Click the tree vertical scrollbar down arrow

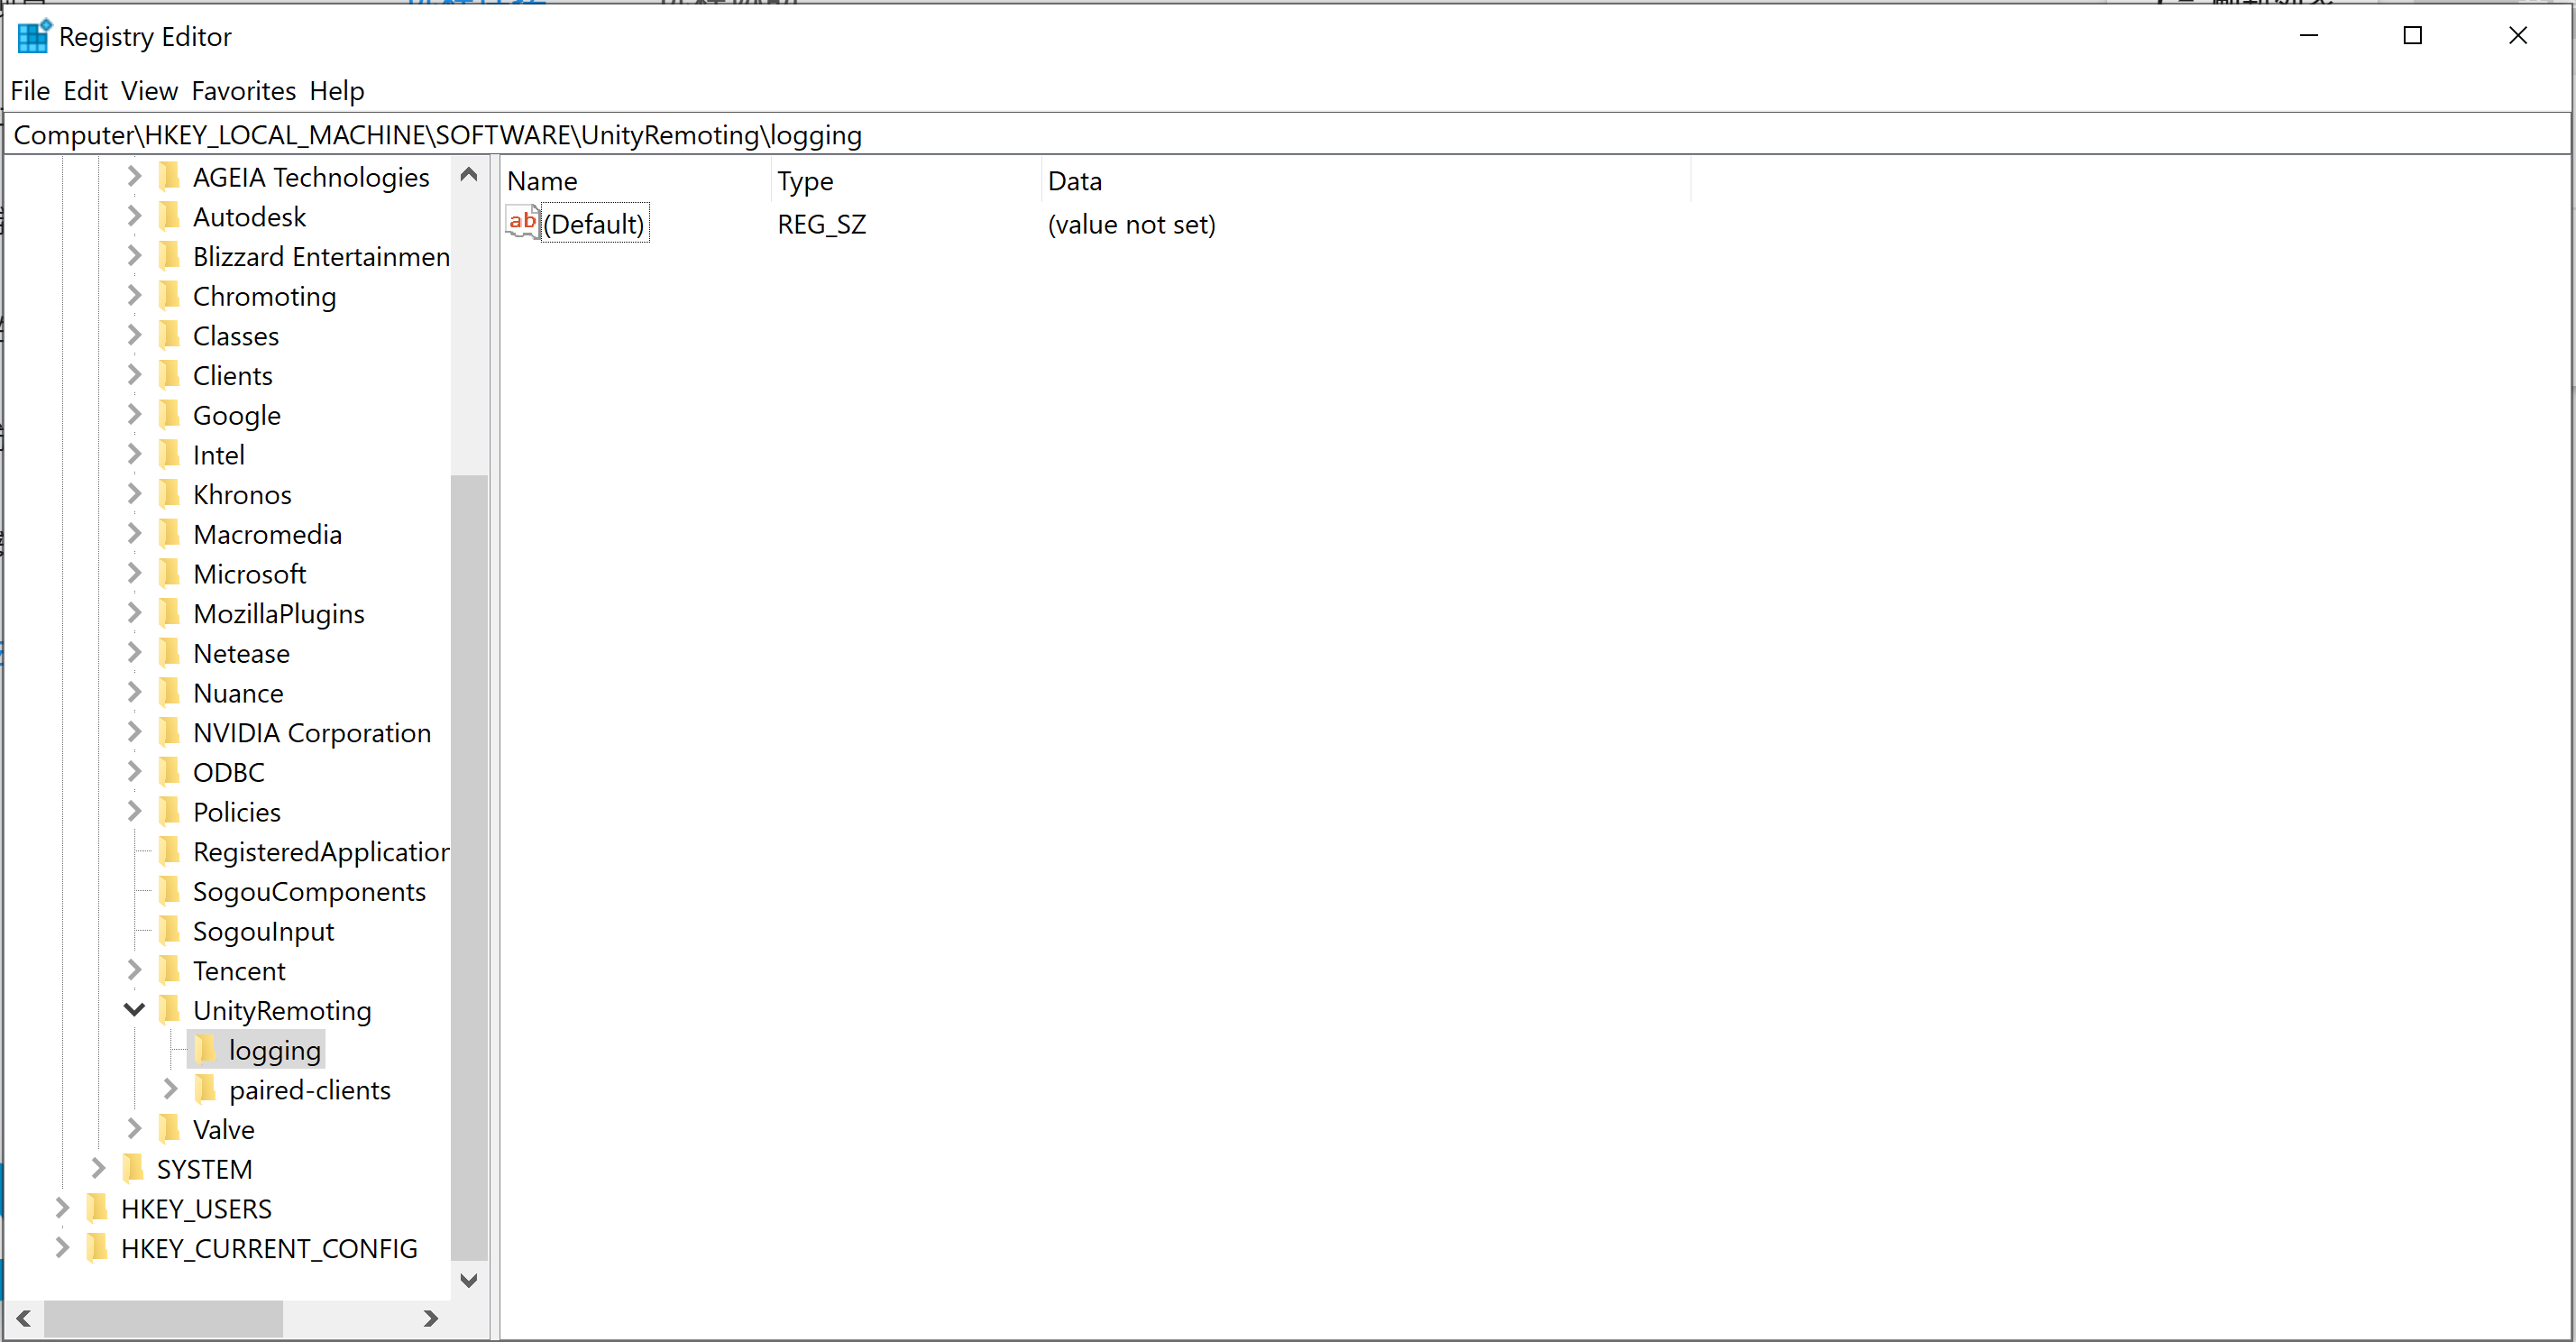[x=468, y=1280]
